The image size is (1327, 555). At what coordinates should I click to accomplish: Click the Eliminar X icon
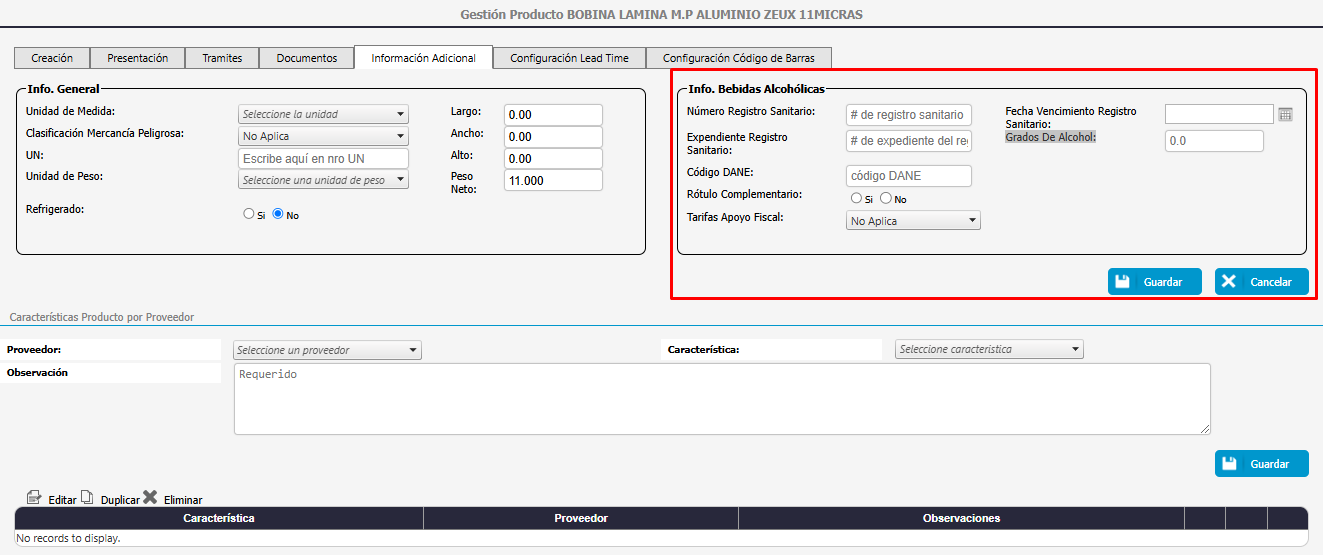[150, 498]
